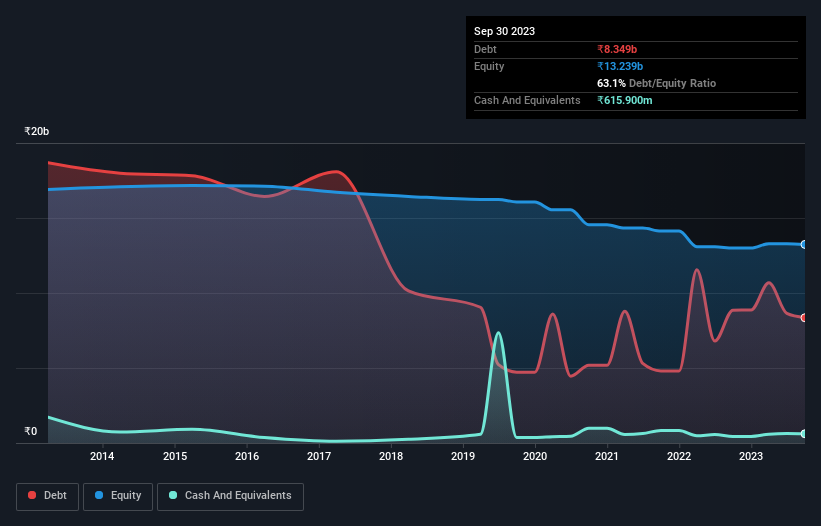Click the Debt row label in tooltip

pos(485,49)
